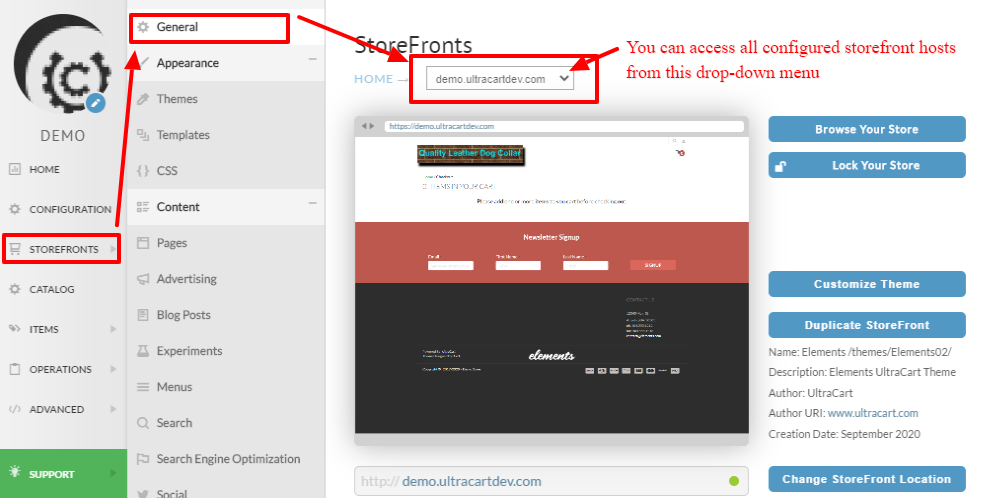Click the Description: Elements UltraCart Theme text
This screenshot has height=498, width=995.
pyautogui.click(x=862, y=372)
